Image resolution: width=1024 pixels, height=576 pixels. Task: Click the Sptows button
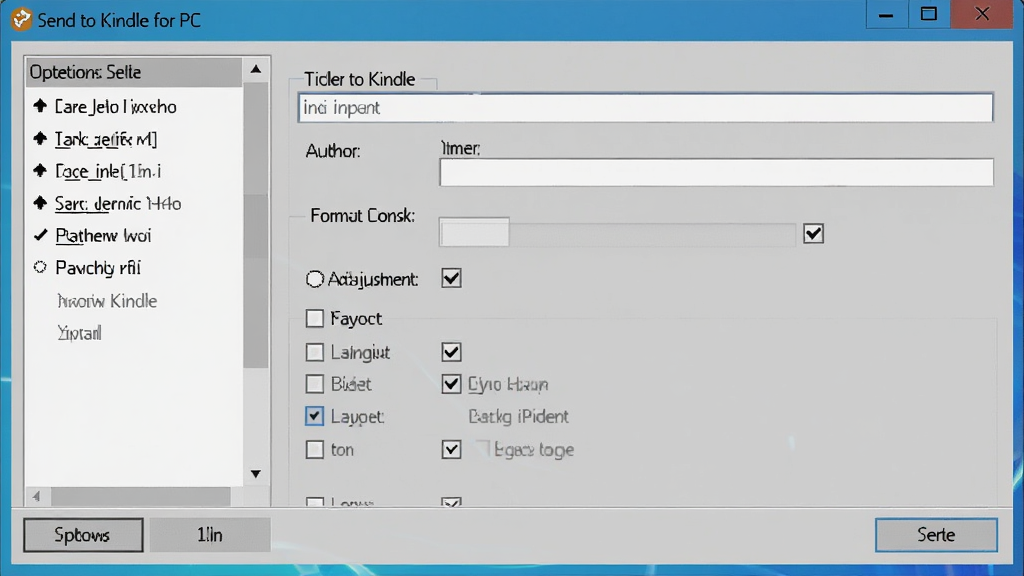click(83, 535)
